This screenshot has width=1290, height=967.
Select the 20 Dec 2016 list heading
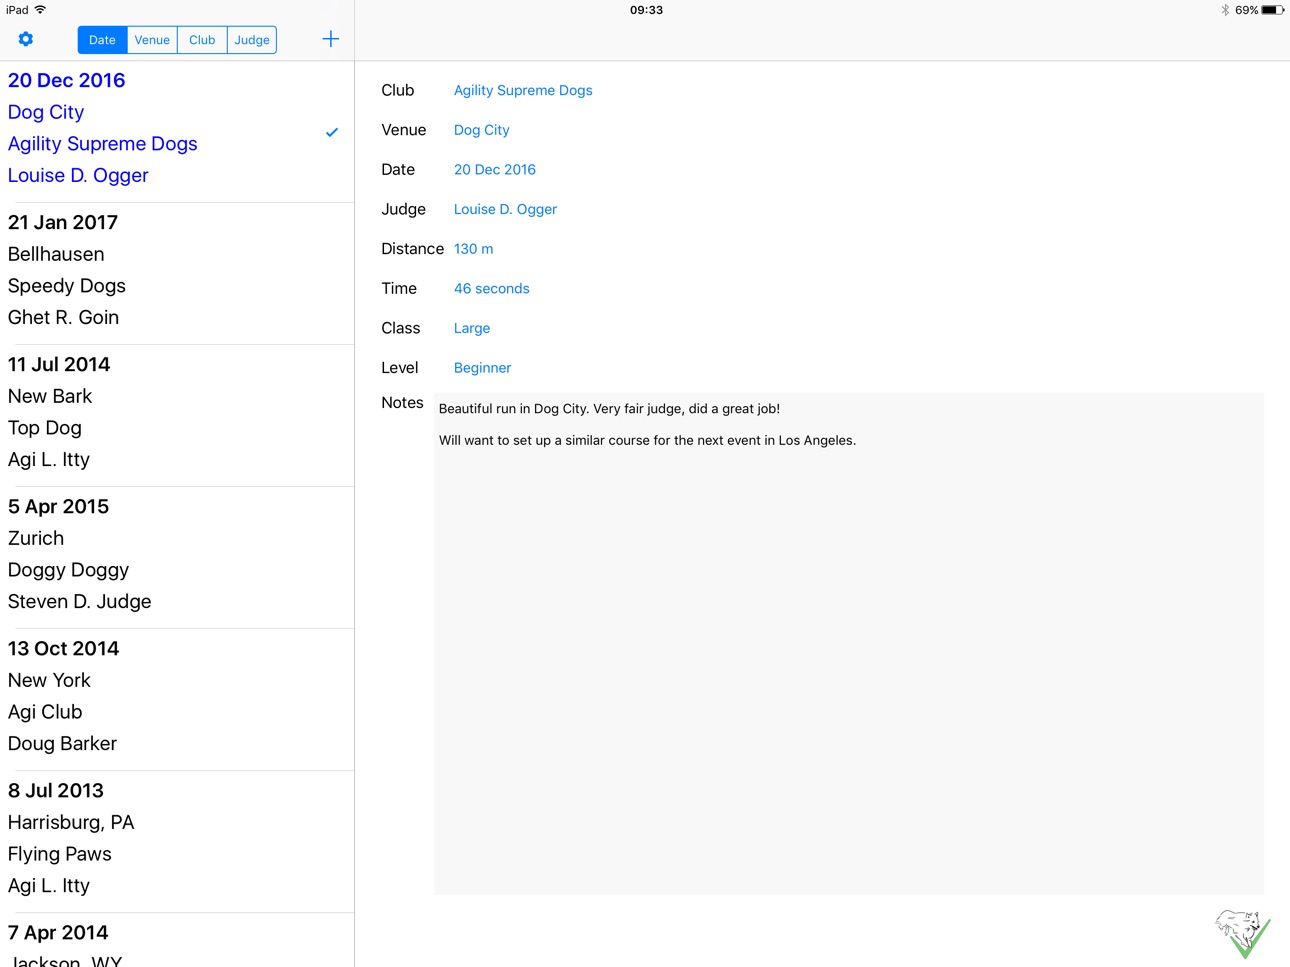pyautogui.click(x=67, y=81)
